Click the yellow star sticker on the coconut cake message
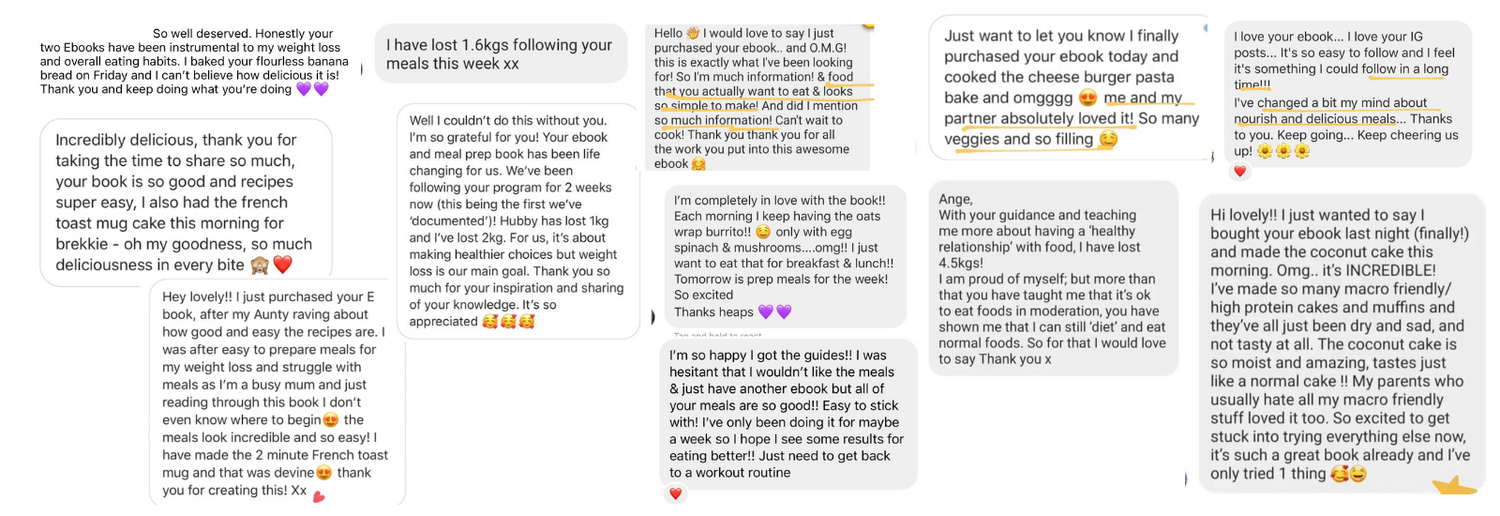 (x=1458, y=485)
